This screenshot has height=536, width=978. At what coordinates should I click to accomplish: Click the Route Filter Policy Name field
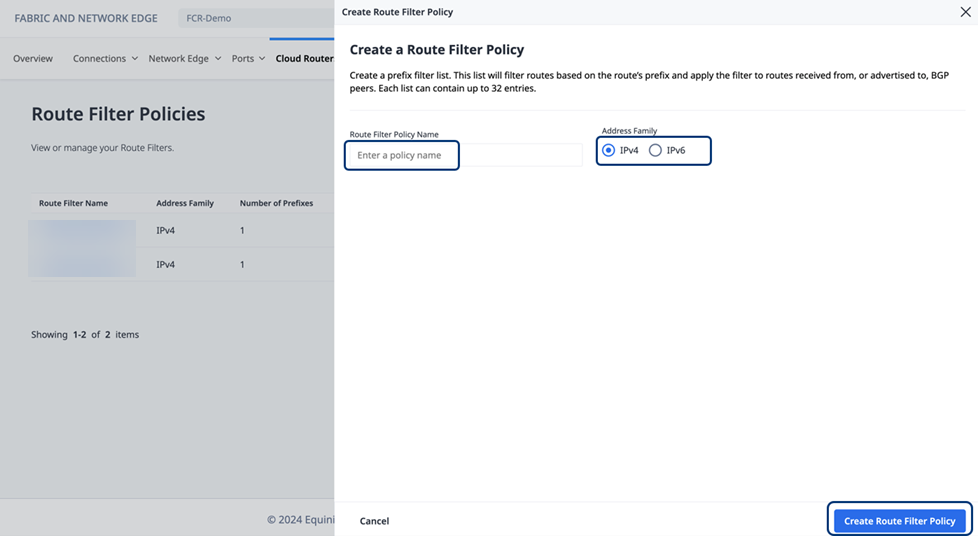tap(466, 155)
